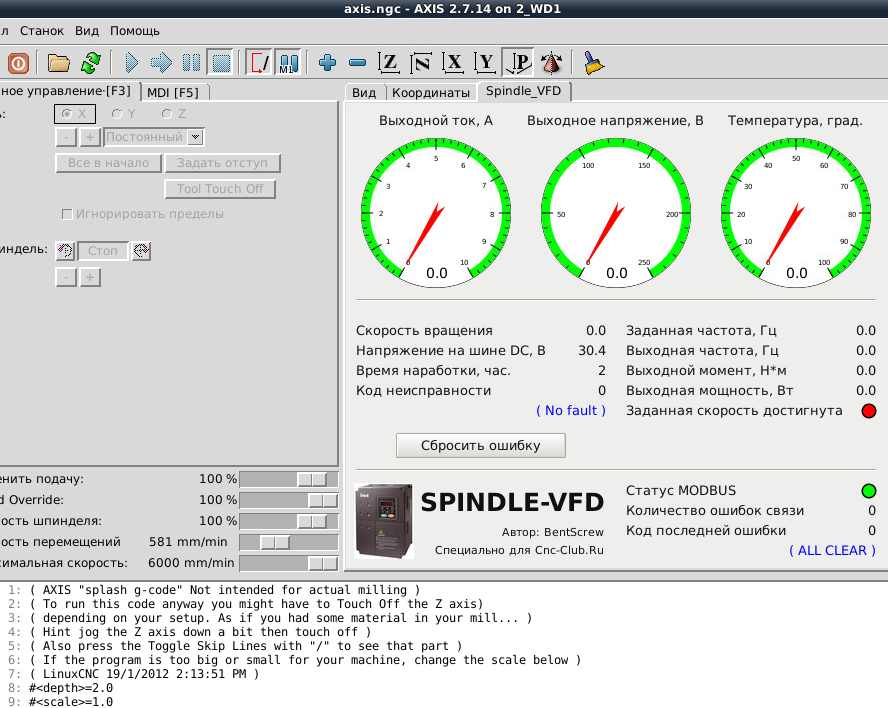Stop program execution
Viewport: 888px width, 708px height.
pyautogui.click(x=221, y=62)
